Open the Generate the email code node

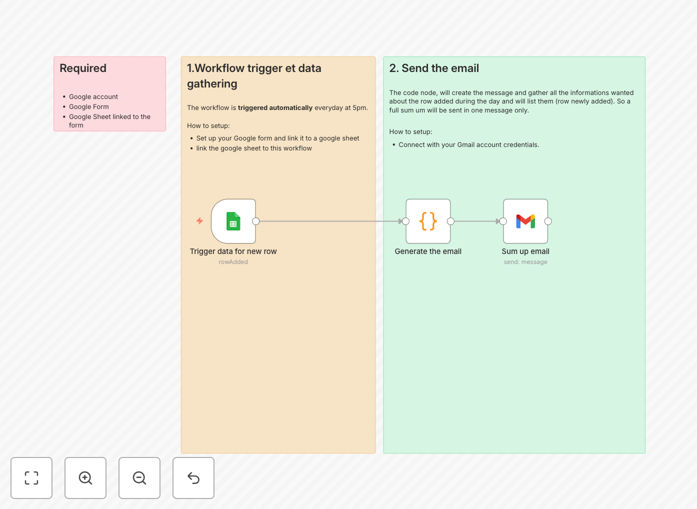(x=428, y=221)
